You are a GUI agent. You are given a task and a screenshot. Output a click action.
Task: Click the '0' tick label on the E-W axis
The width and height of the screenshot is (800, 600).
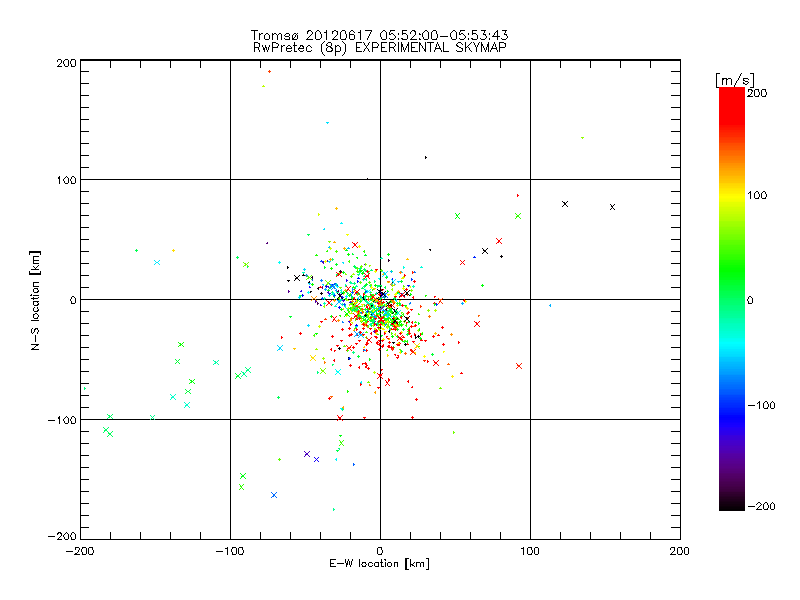click(380, 551)
